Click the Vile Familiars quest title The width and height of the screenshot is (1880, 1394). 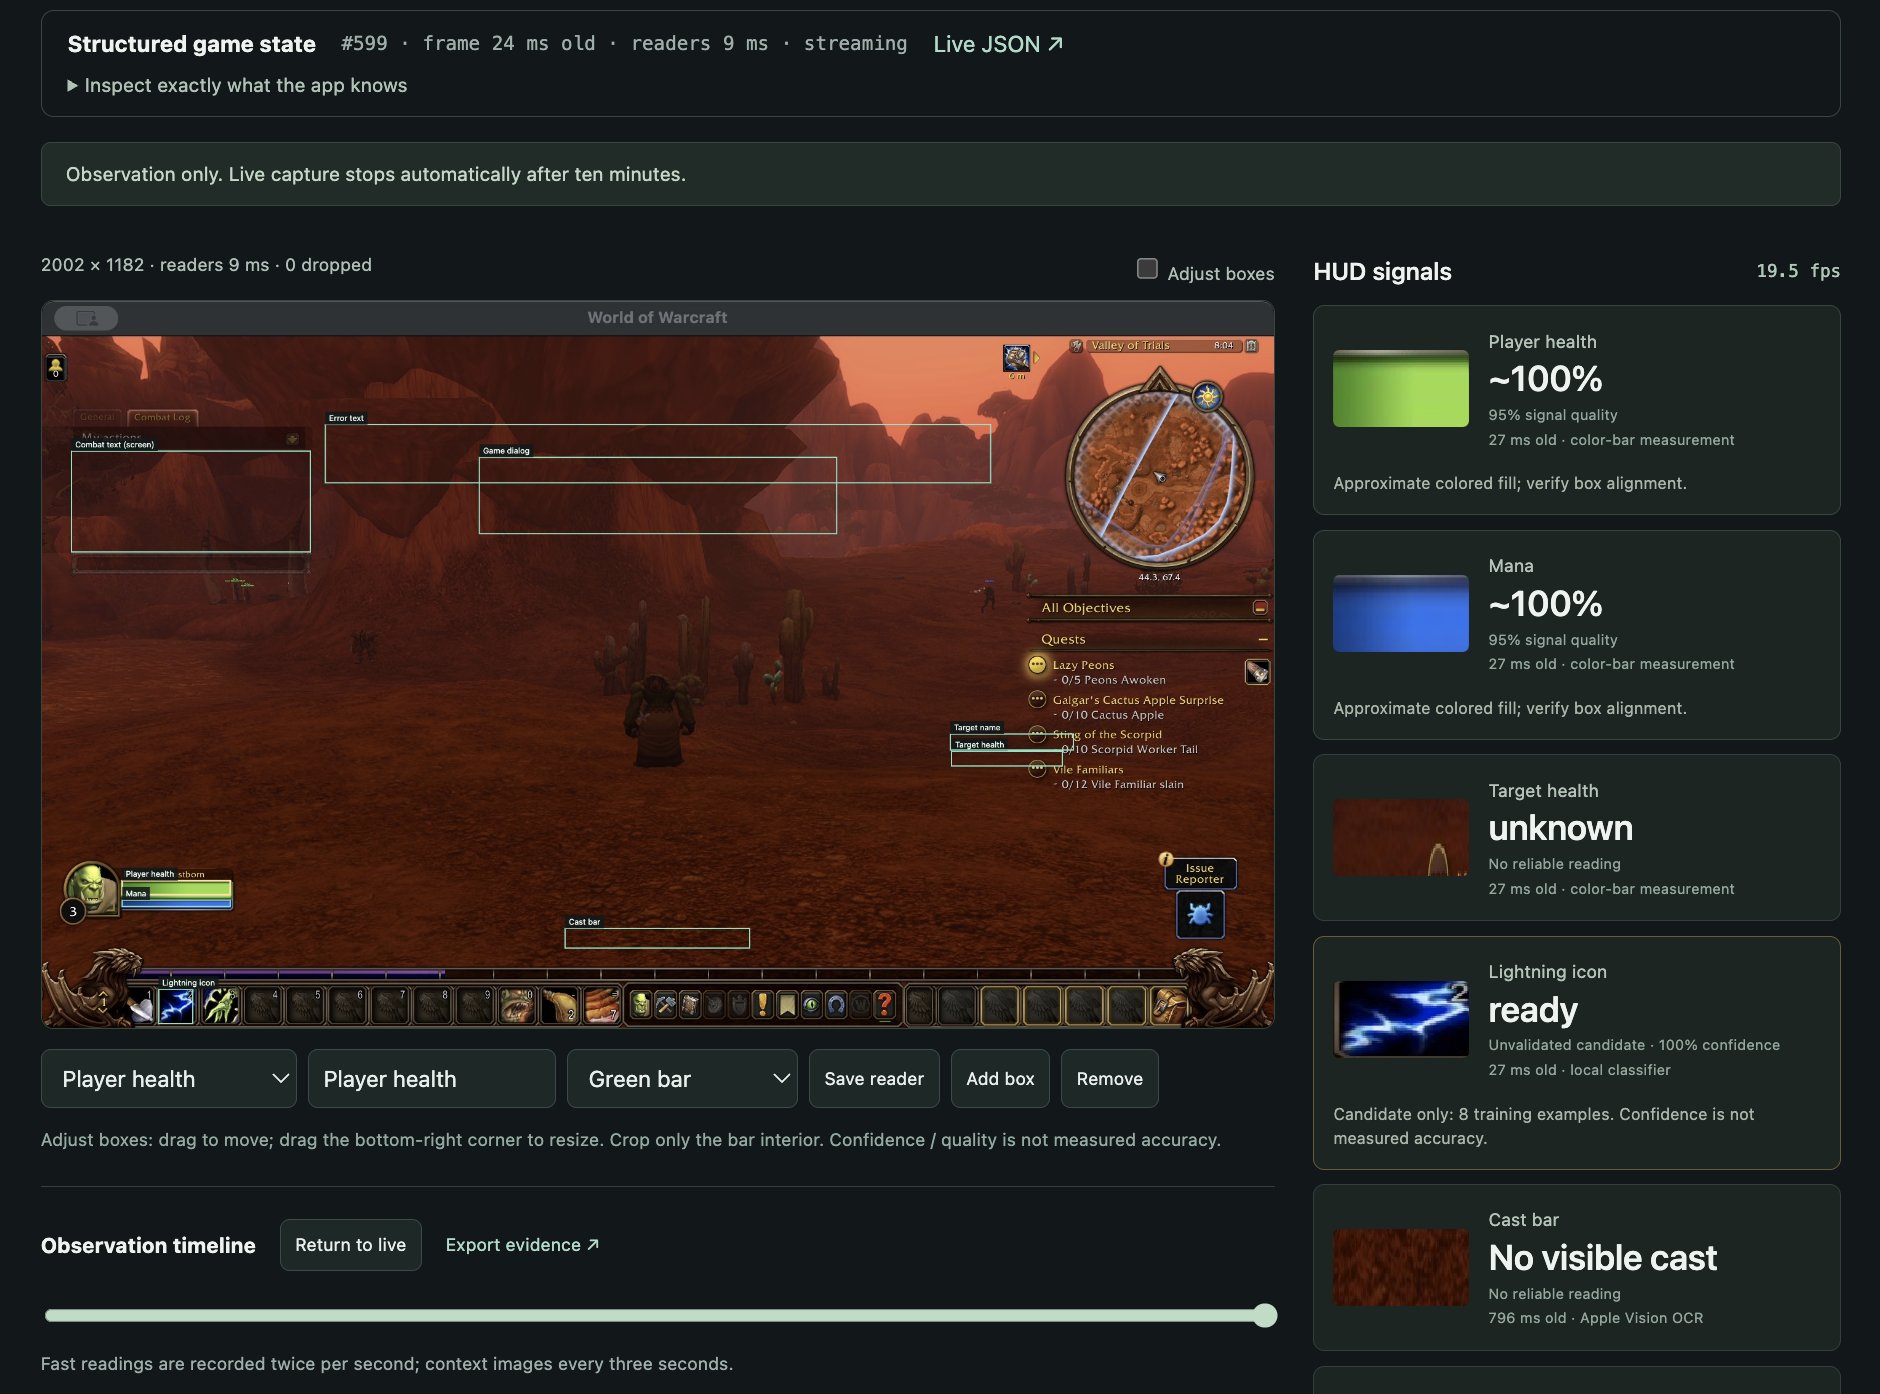1088,770
